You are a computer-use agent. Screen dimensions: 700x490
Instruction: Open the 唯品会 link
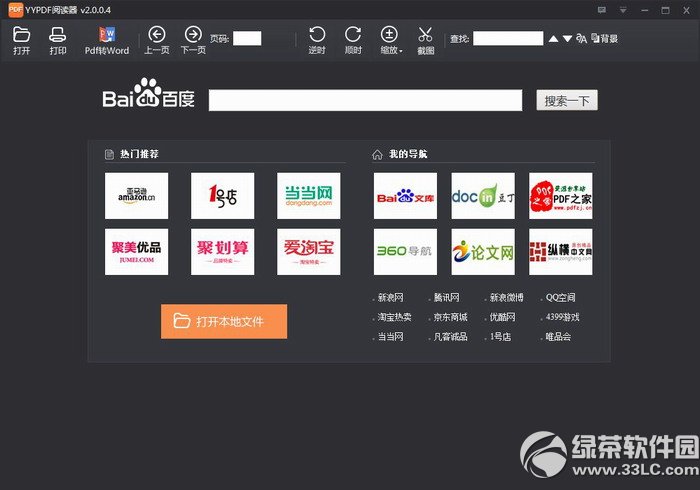[558, 337]
